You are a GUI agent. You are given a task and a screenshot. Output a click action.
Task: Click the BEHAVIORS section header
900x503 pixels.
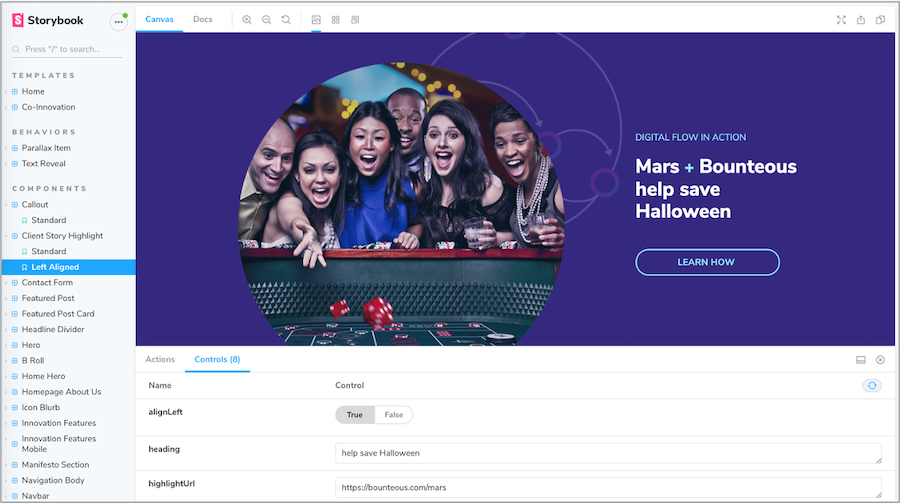click(x=44, y=131)
